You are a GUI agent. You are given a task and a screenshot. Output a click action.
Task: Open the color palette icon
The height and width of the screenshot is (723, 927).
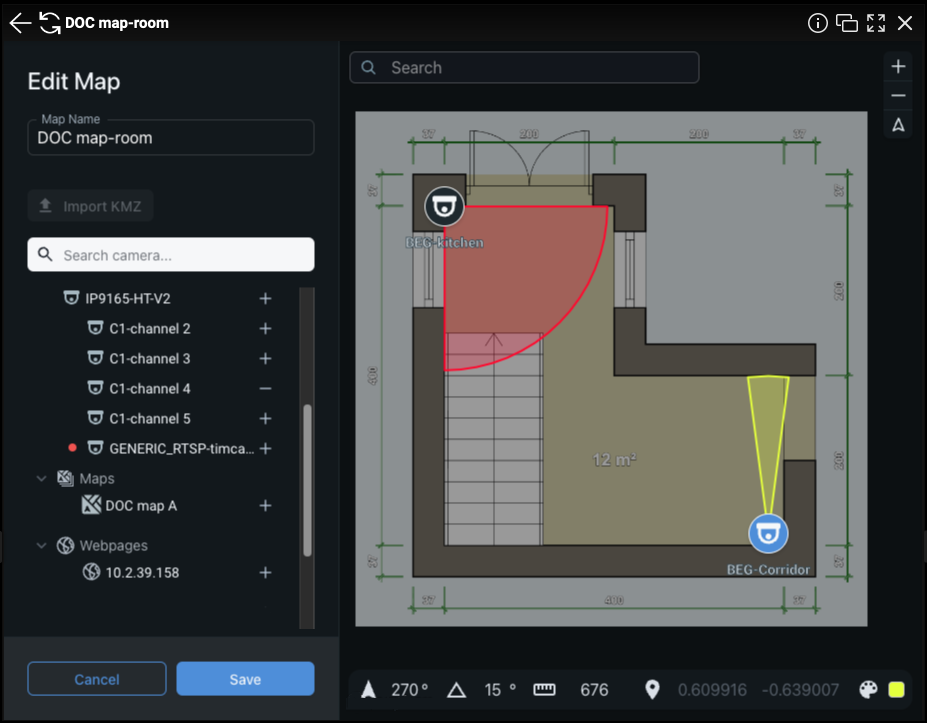868,689
